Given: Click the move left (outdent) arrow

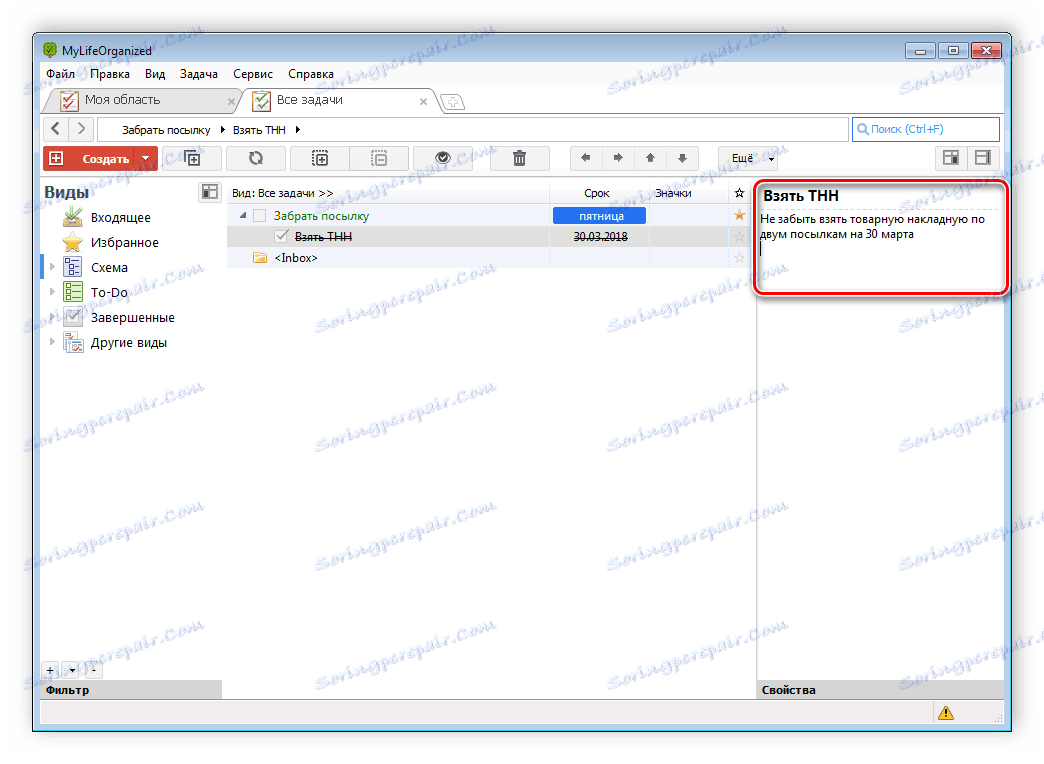Looking at the screenshot, I should tap(586, 158).
